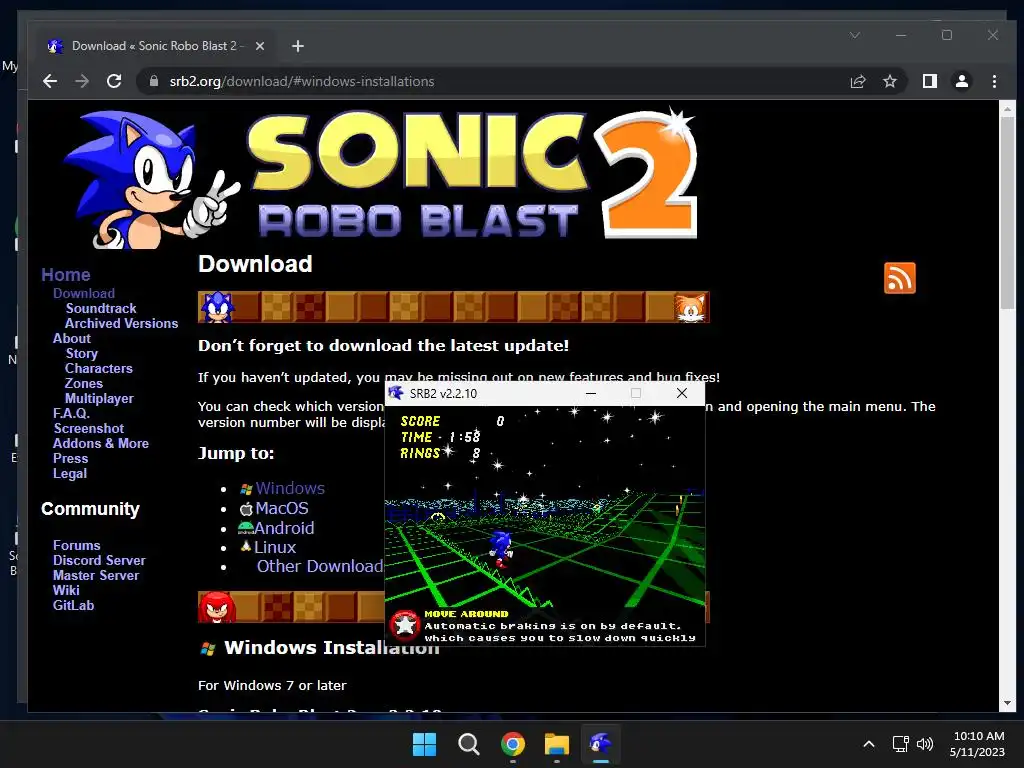The image size is (1024, 768).
Task: Open the Legal sidebar link
Action: [70, 473]
